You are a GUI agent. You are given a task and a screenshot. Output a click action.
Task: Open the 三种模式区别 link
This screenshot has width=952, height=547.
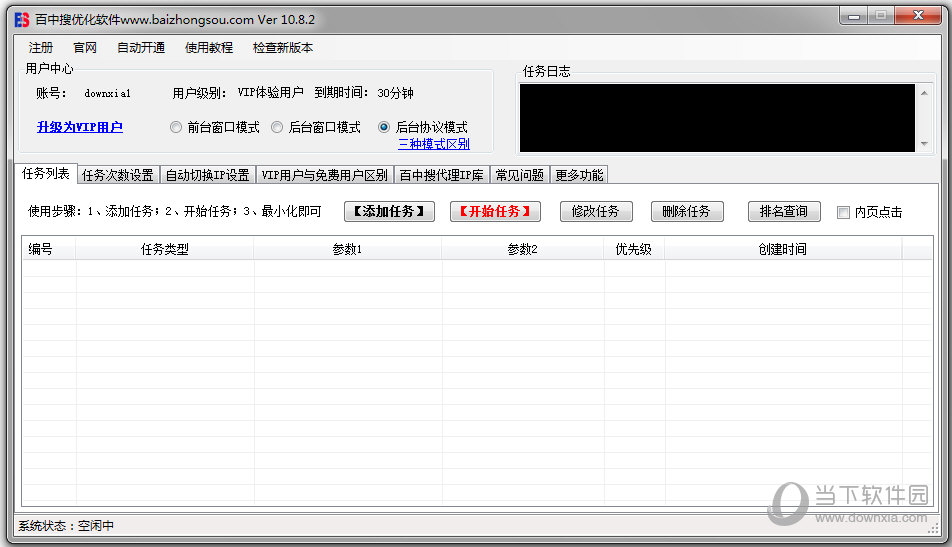point(434,144)
